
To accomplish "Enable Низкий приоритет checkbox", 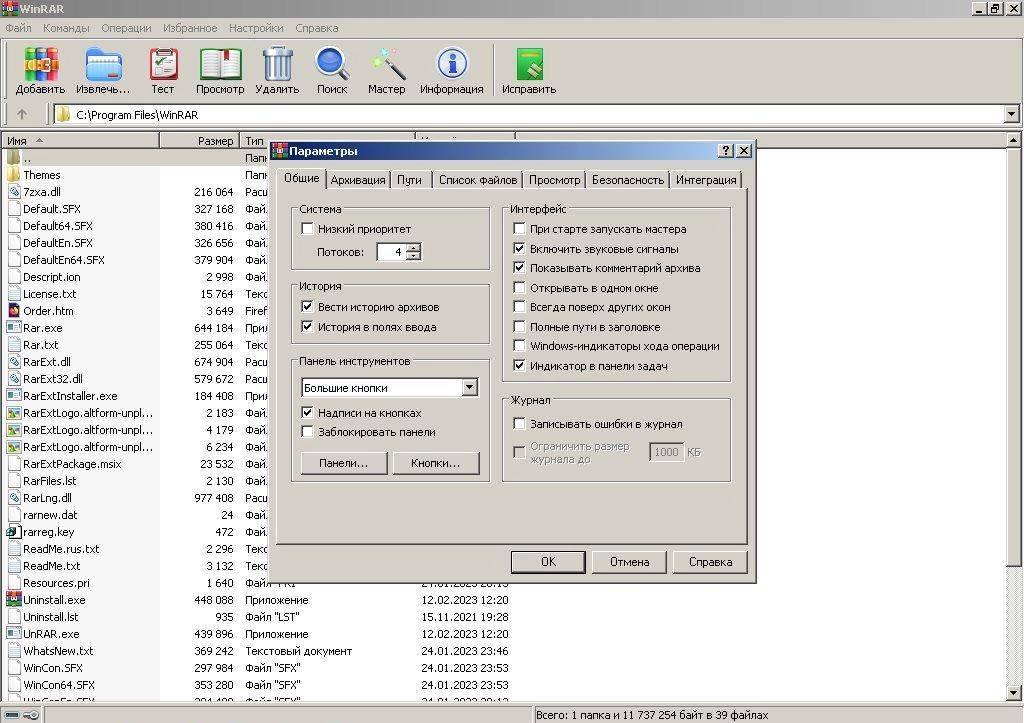I will coord(308,229).
